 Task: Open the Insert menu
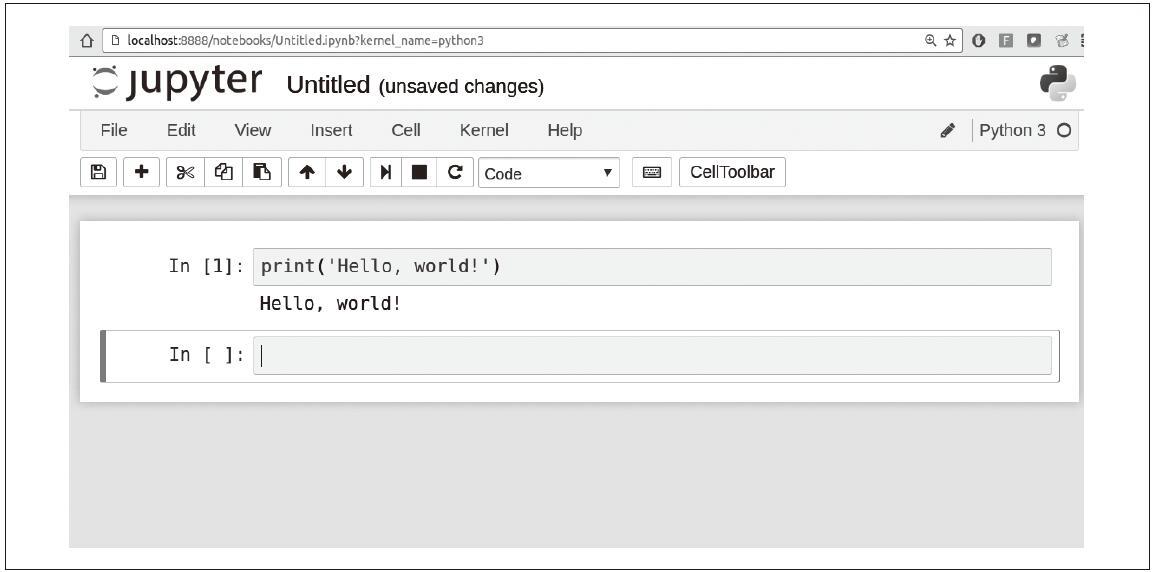(x=331, y=130)
